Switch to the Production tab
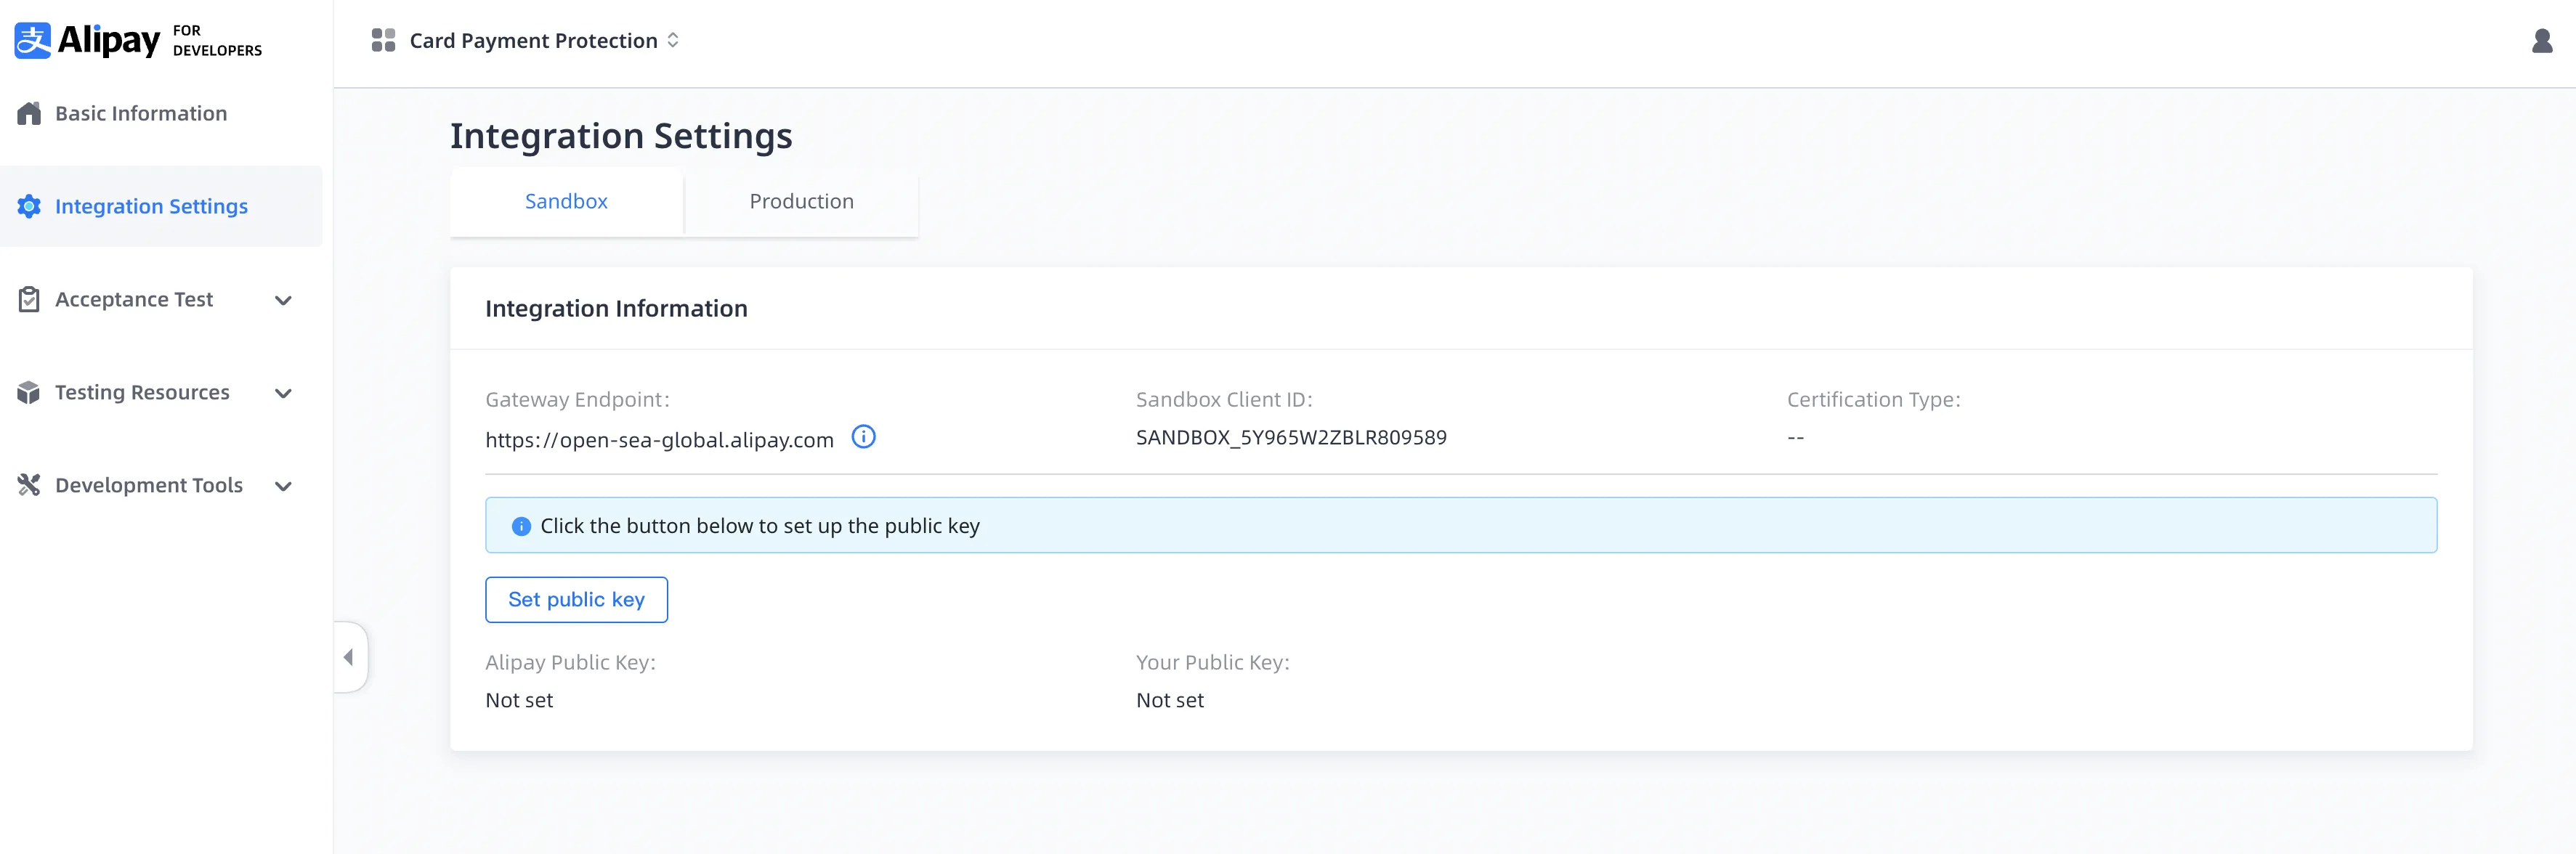The image size is (2576, 854). click(801, 202)
